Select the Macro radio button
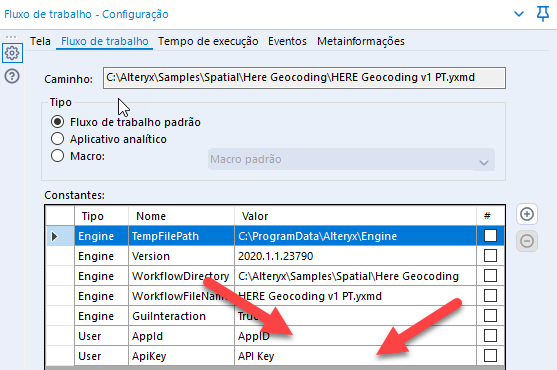The image size is (557, 370). (x=57, y=156)
